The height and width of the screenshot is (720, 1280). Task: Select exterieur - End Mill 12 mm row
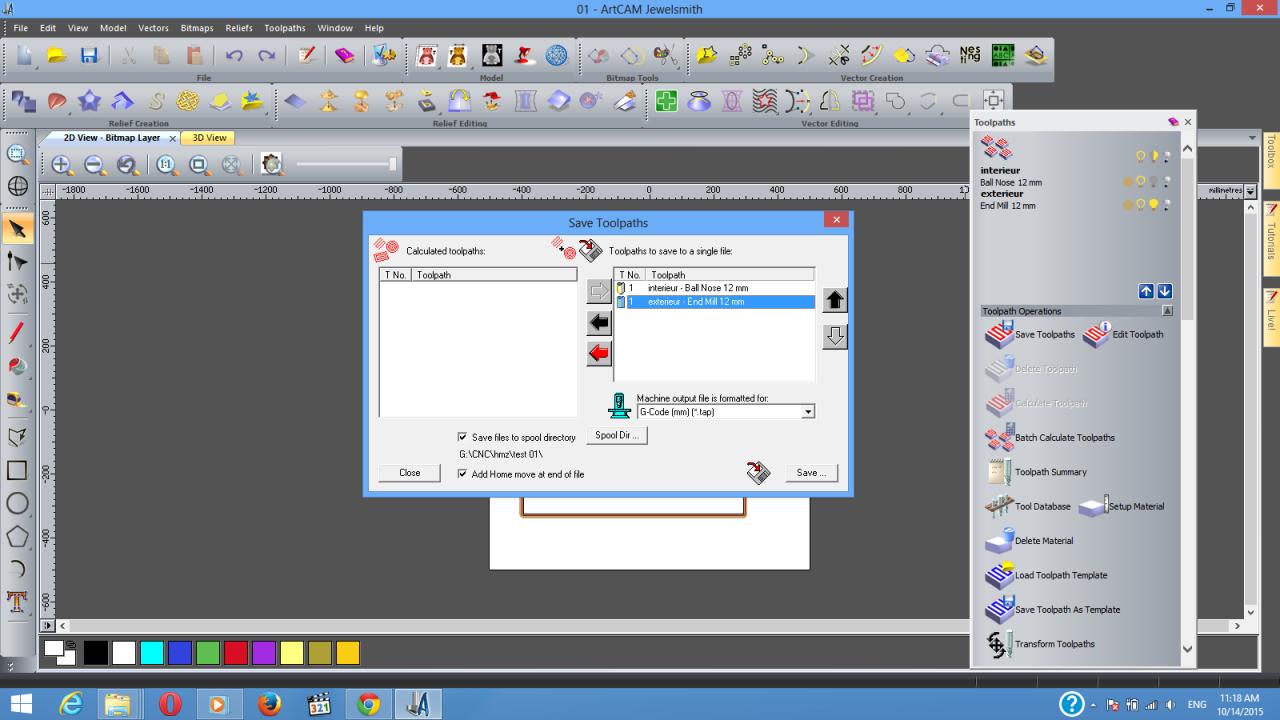(x=715, y=301)
